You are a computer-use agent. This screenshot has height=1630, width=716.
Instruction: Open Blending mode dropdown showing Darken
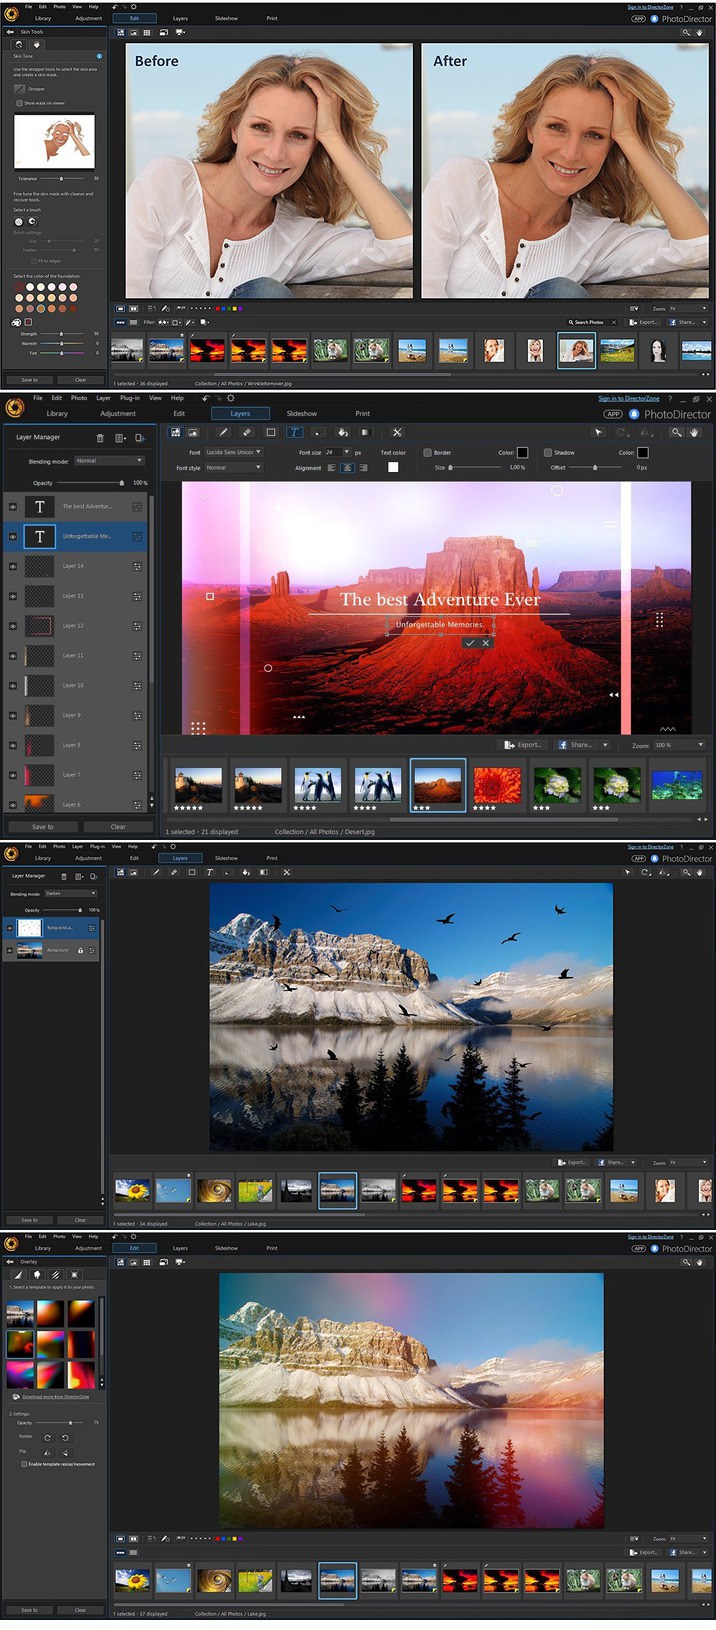pyautogui.click(x=71, y=894)
